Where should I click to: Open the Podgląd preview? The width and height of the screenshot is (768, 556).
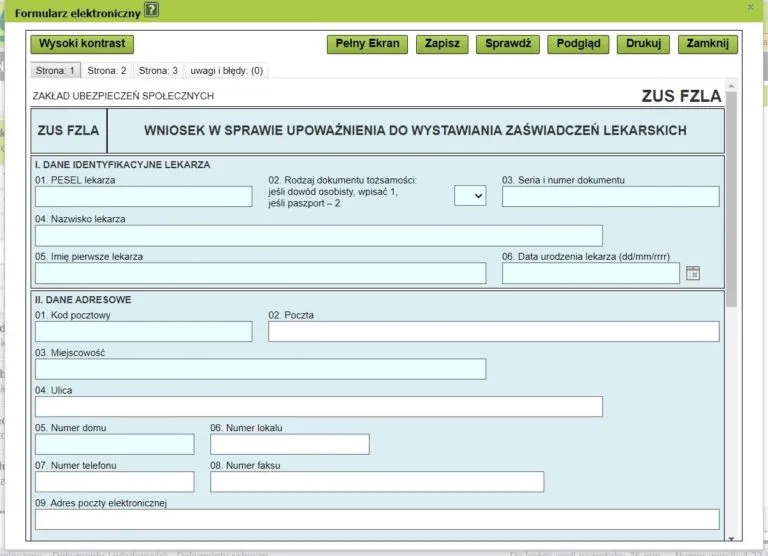(578, 44)
